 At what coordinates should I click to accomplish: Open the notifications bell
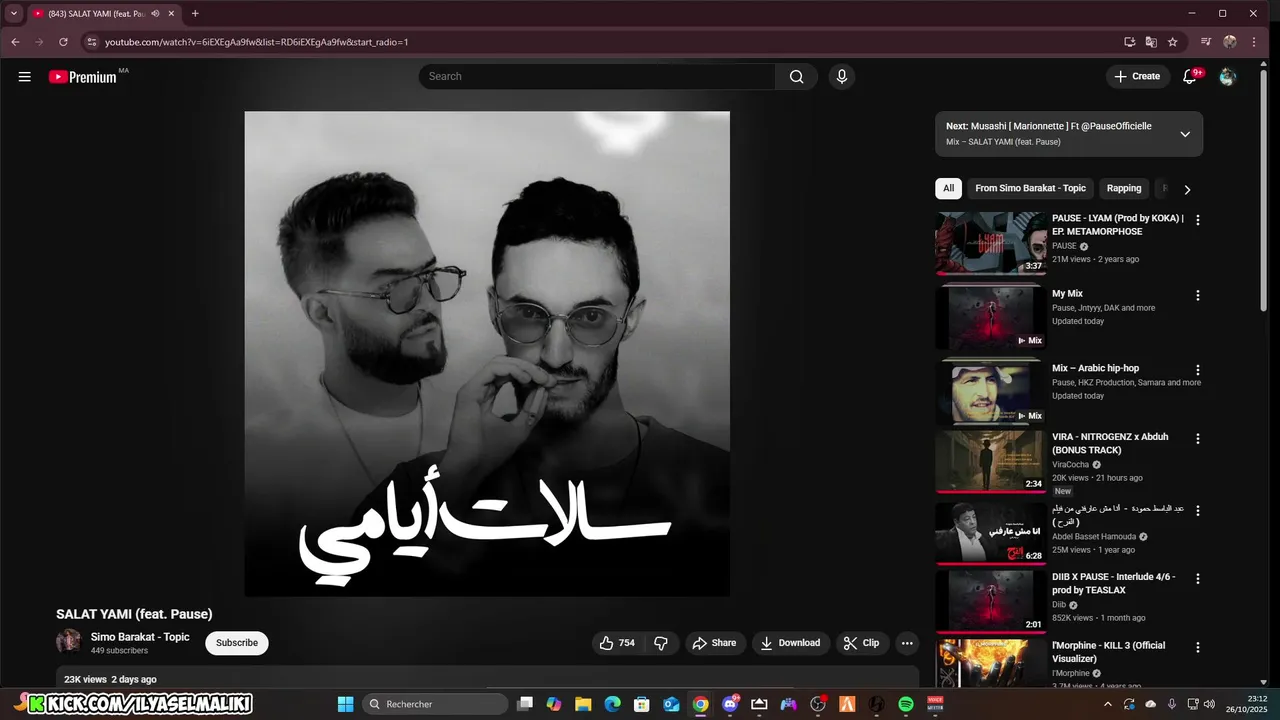click(1190, 77)
